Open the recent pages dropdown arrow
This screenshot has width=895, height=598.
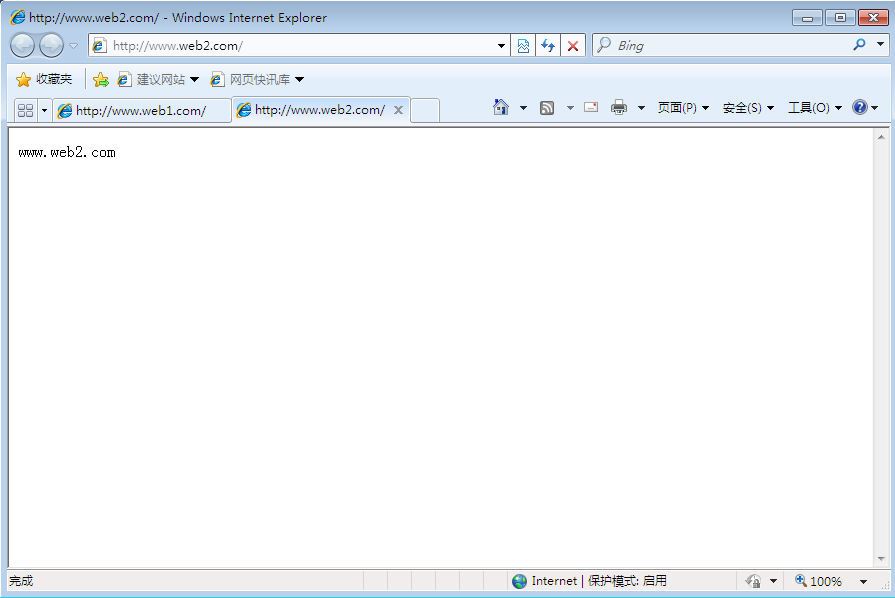[74, 46]
